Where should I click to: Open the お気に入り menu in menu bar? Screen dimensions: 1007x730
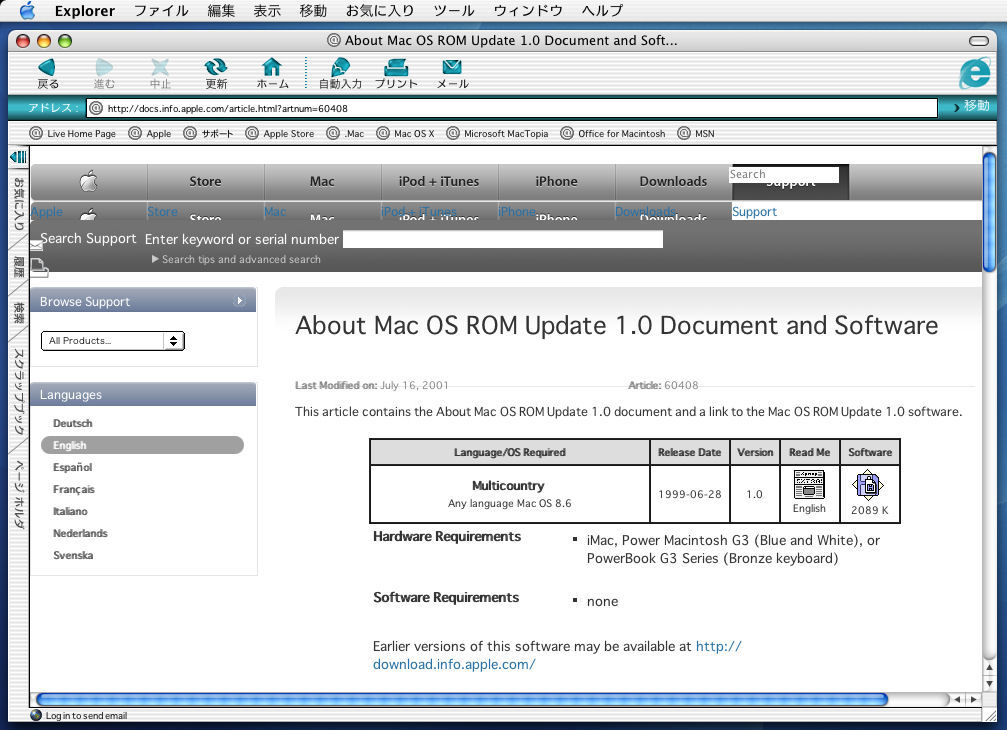380,10
